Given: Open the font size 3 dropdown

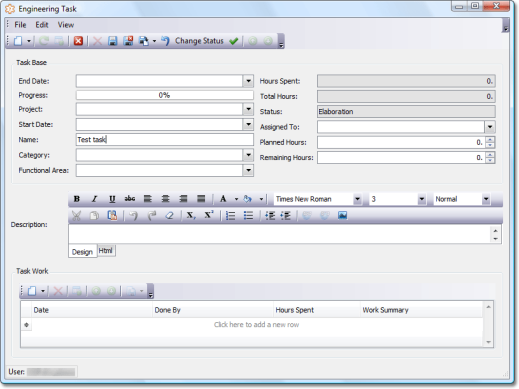Looking at the screenshot, I should pyautogui.click(x=422, y=199).
